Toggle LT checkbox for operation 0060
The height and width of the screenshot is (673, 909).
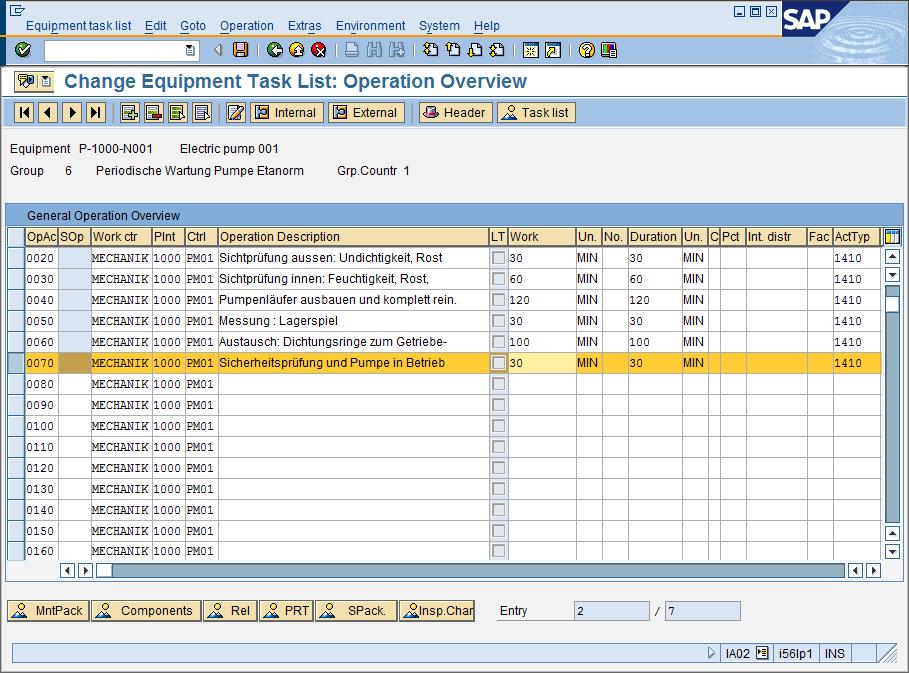(x=498, y=341)
